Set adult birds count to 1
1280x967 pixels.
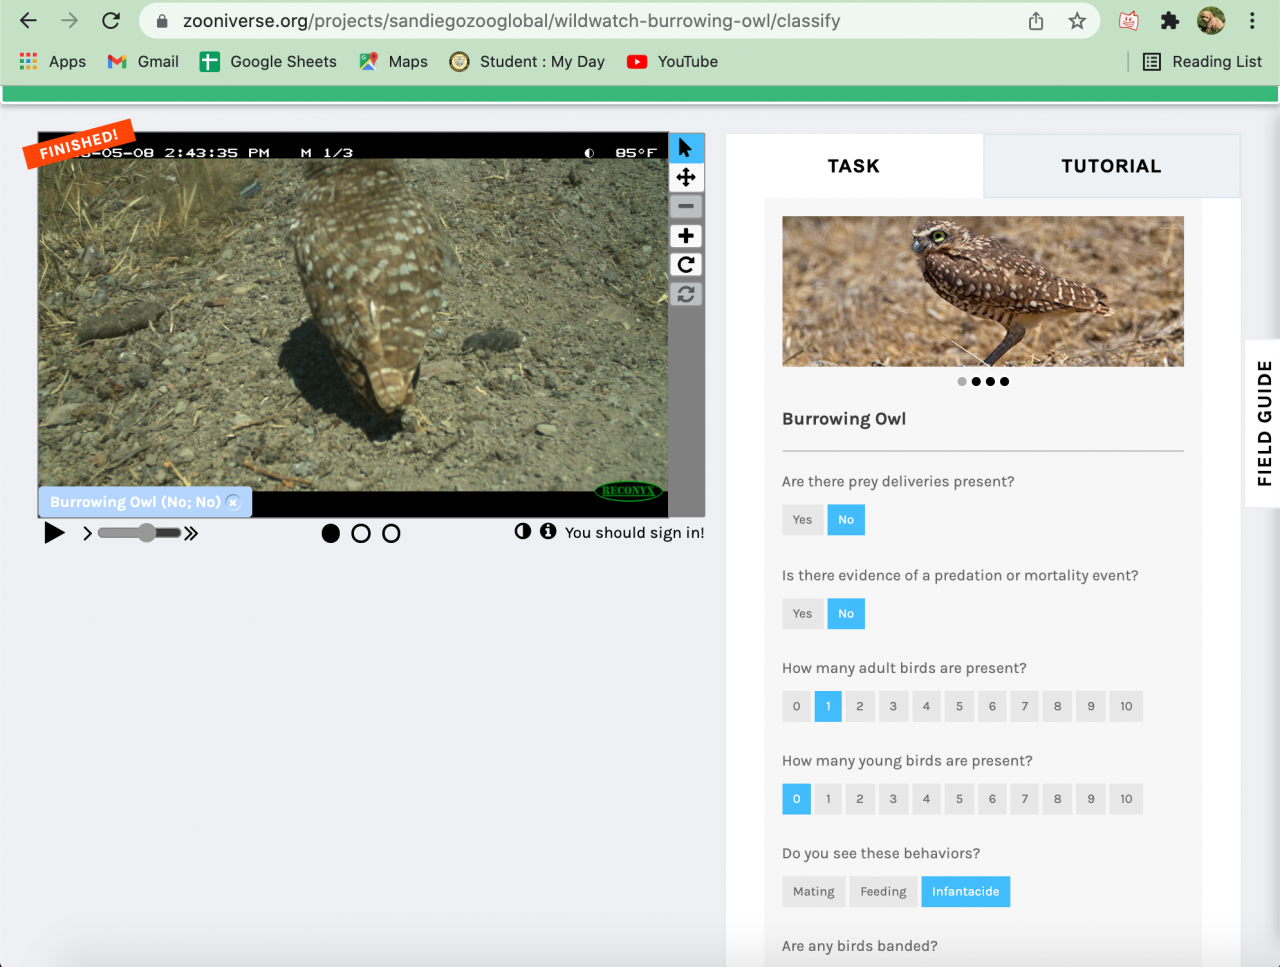[x=828, y=706]
